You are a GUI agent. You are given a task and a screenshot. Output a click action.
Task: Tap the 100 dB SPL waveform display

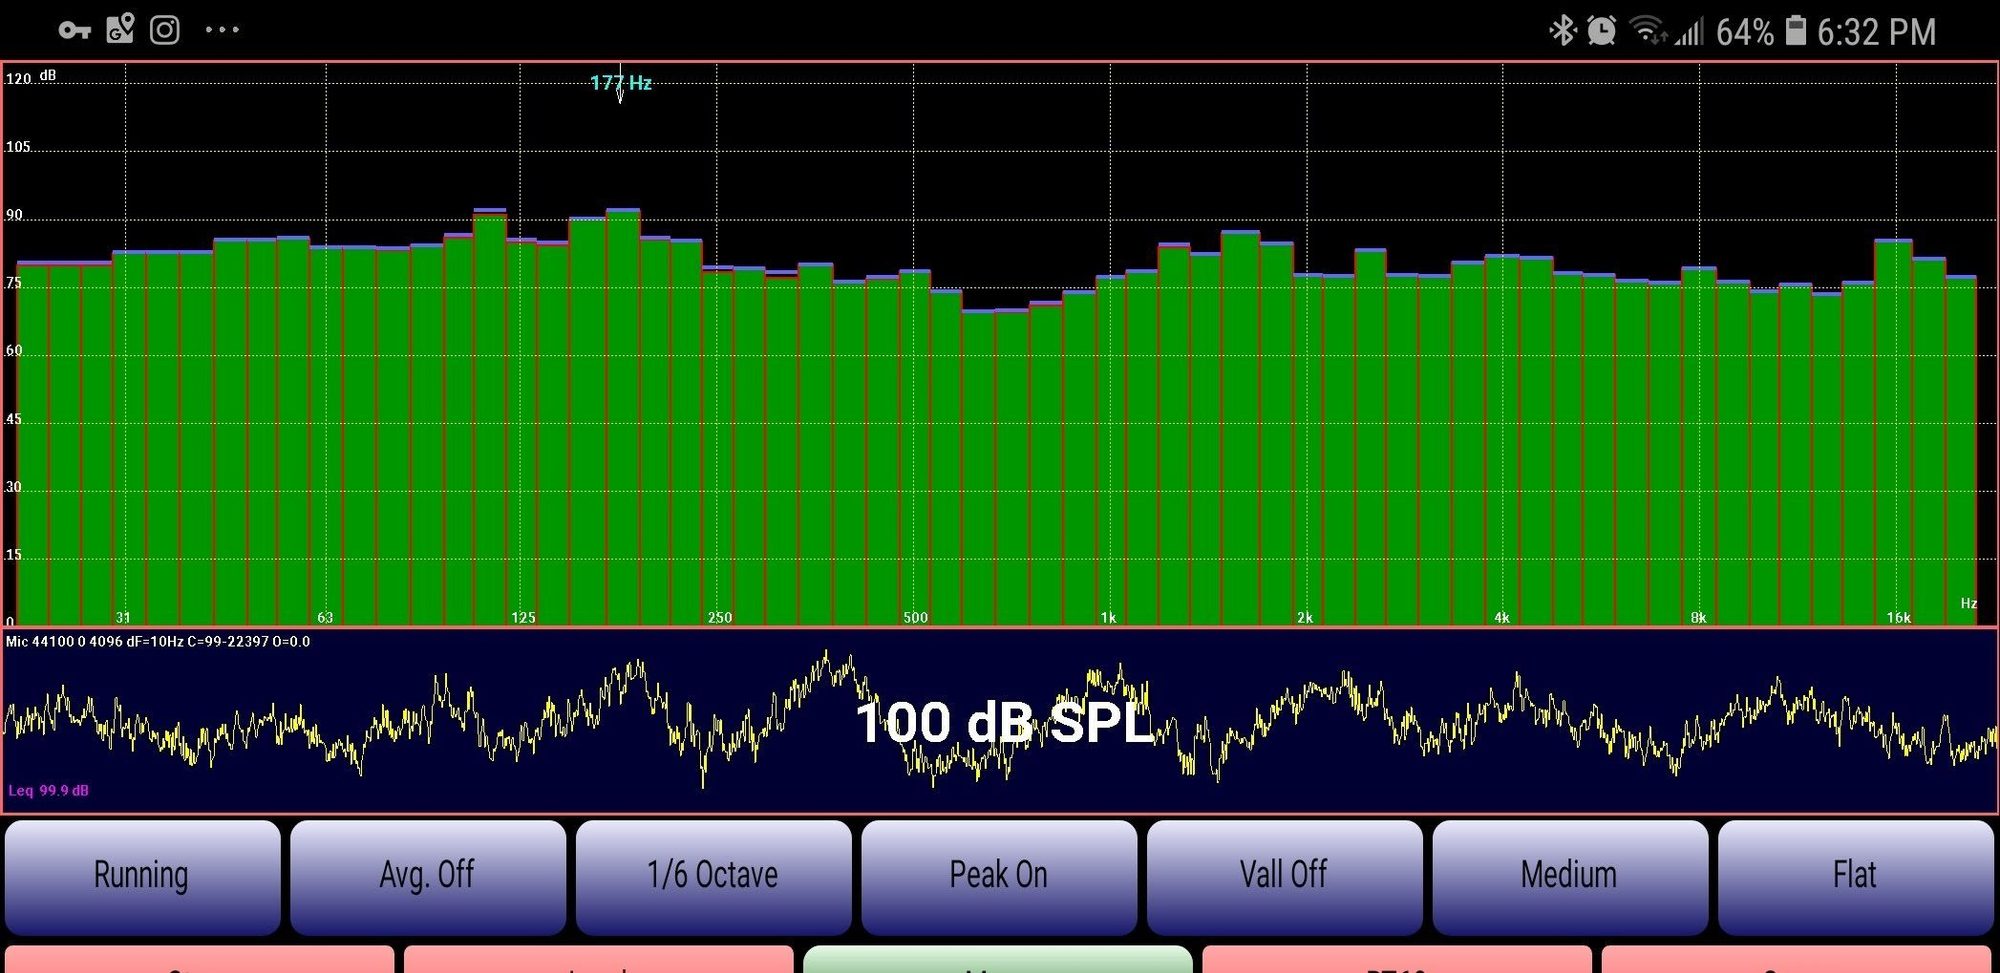coord(1000,721)
